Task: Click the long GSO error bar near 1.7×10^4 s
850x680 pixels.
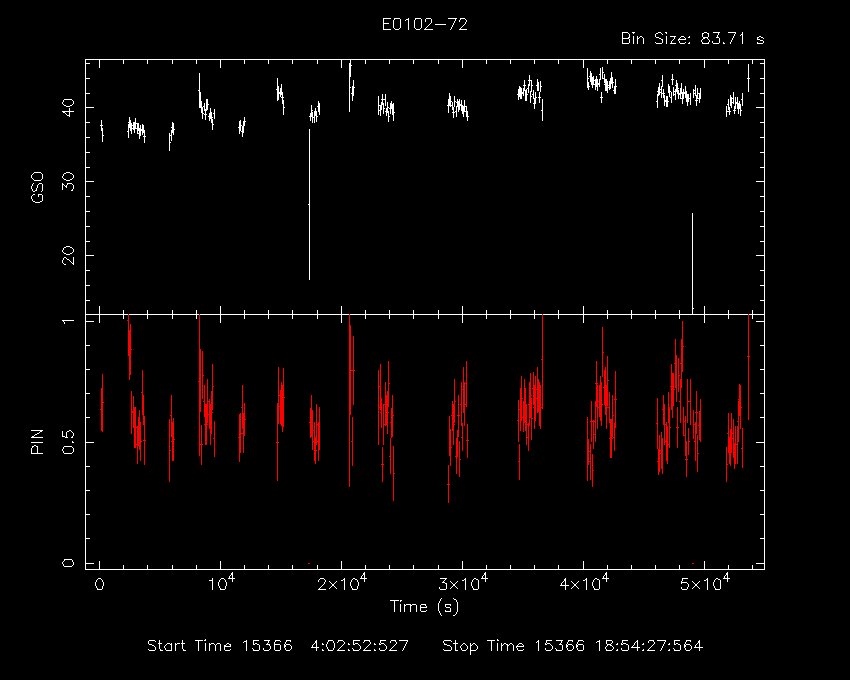Action: tap(310, 204)
